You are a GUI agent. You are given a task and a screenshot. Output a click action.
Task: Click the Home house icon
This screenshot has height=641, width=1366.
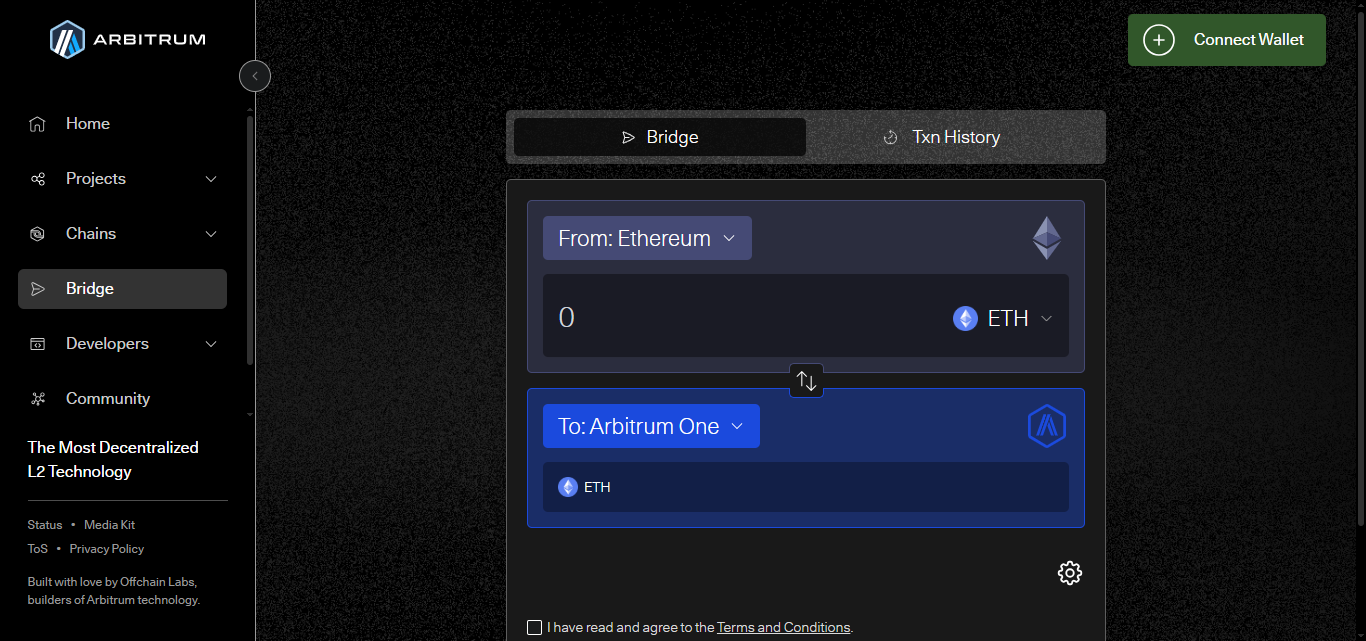[x=38, y=124]
